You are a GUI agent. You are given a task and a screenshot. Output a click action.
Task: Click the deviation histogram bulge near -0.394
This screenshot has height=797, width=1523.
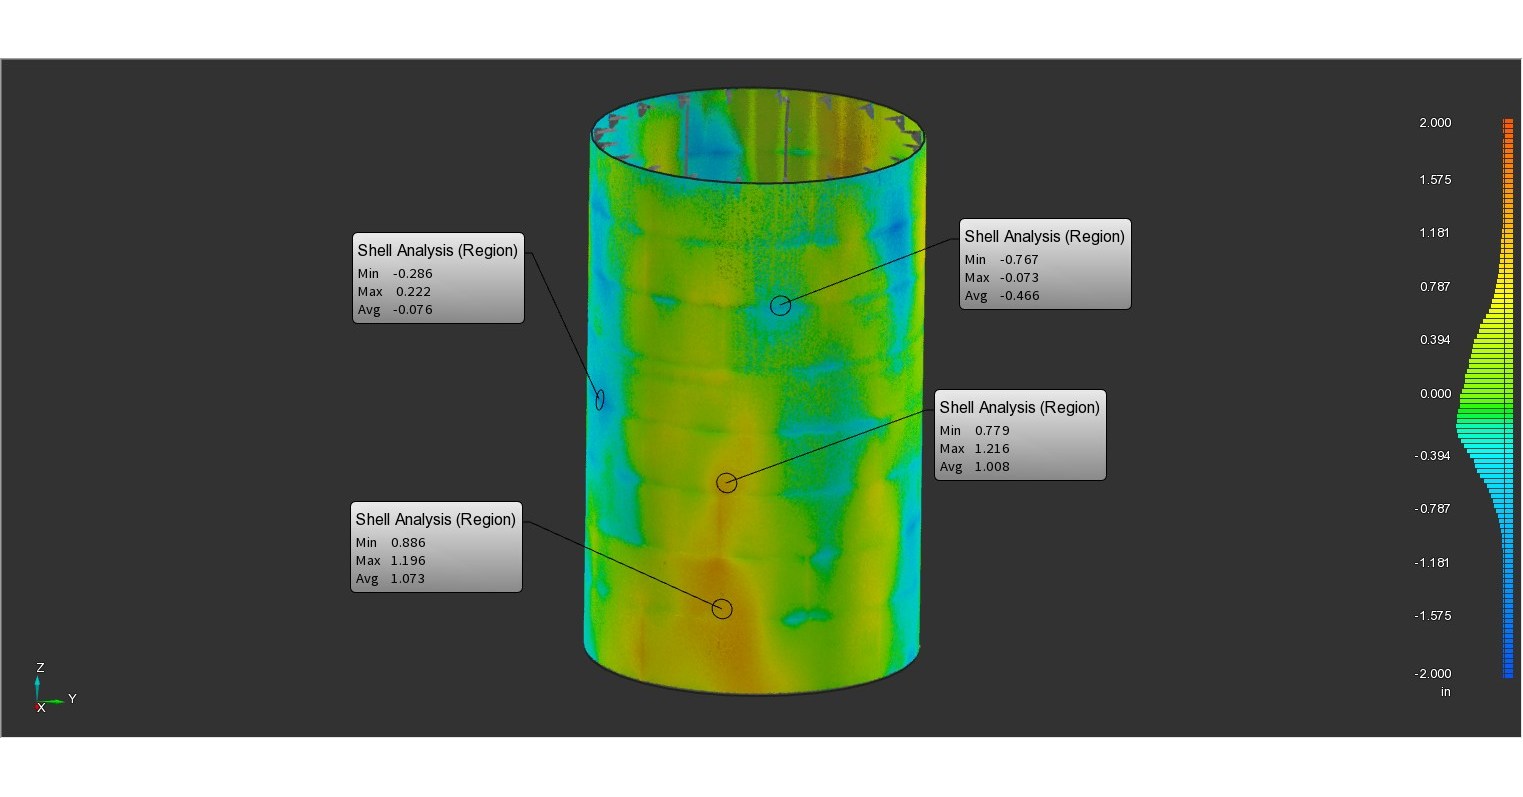(1485, 455)
